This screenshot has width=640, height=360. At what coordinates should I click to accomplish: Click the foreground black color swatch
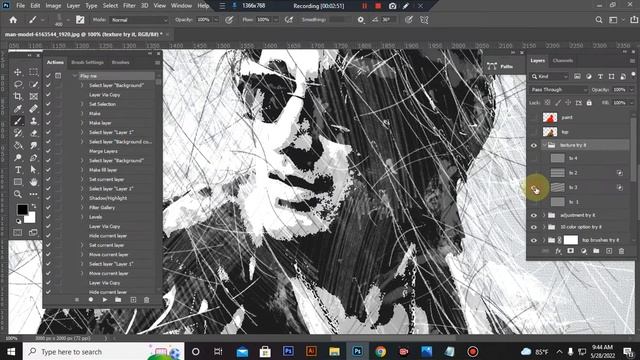[x=22, y=209]
